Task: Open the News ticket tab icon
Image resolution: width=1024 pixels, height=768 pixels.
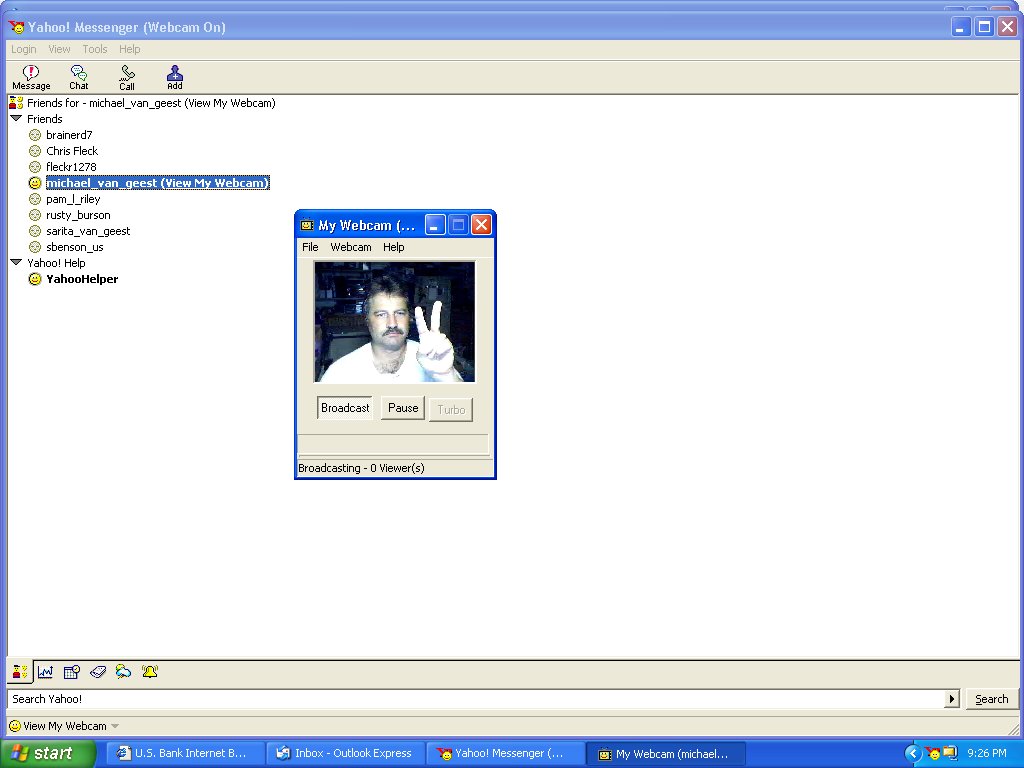Action: click(98, 671)
